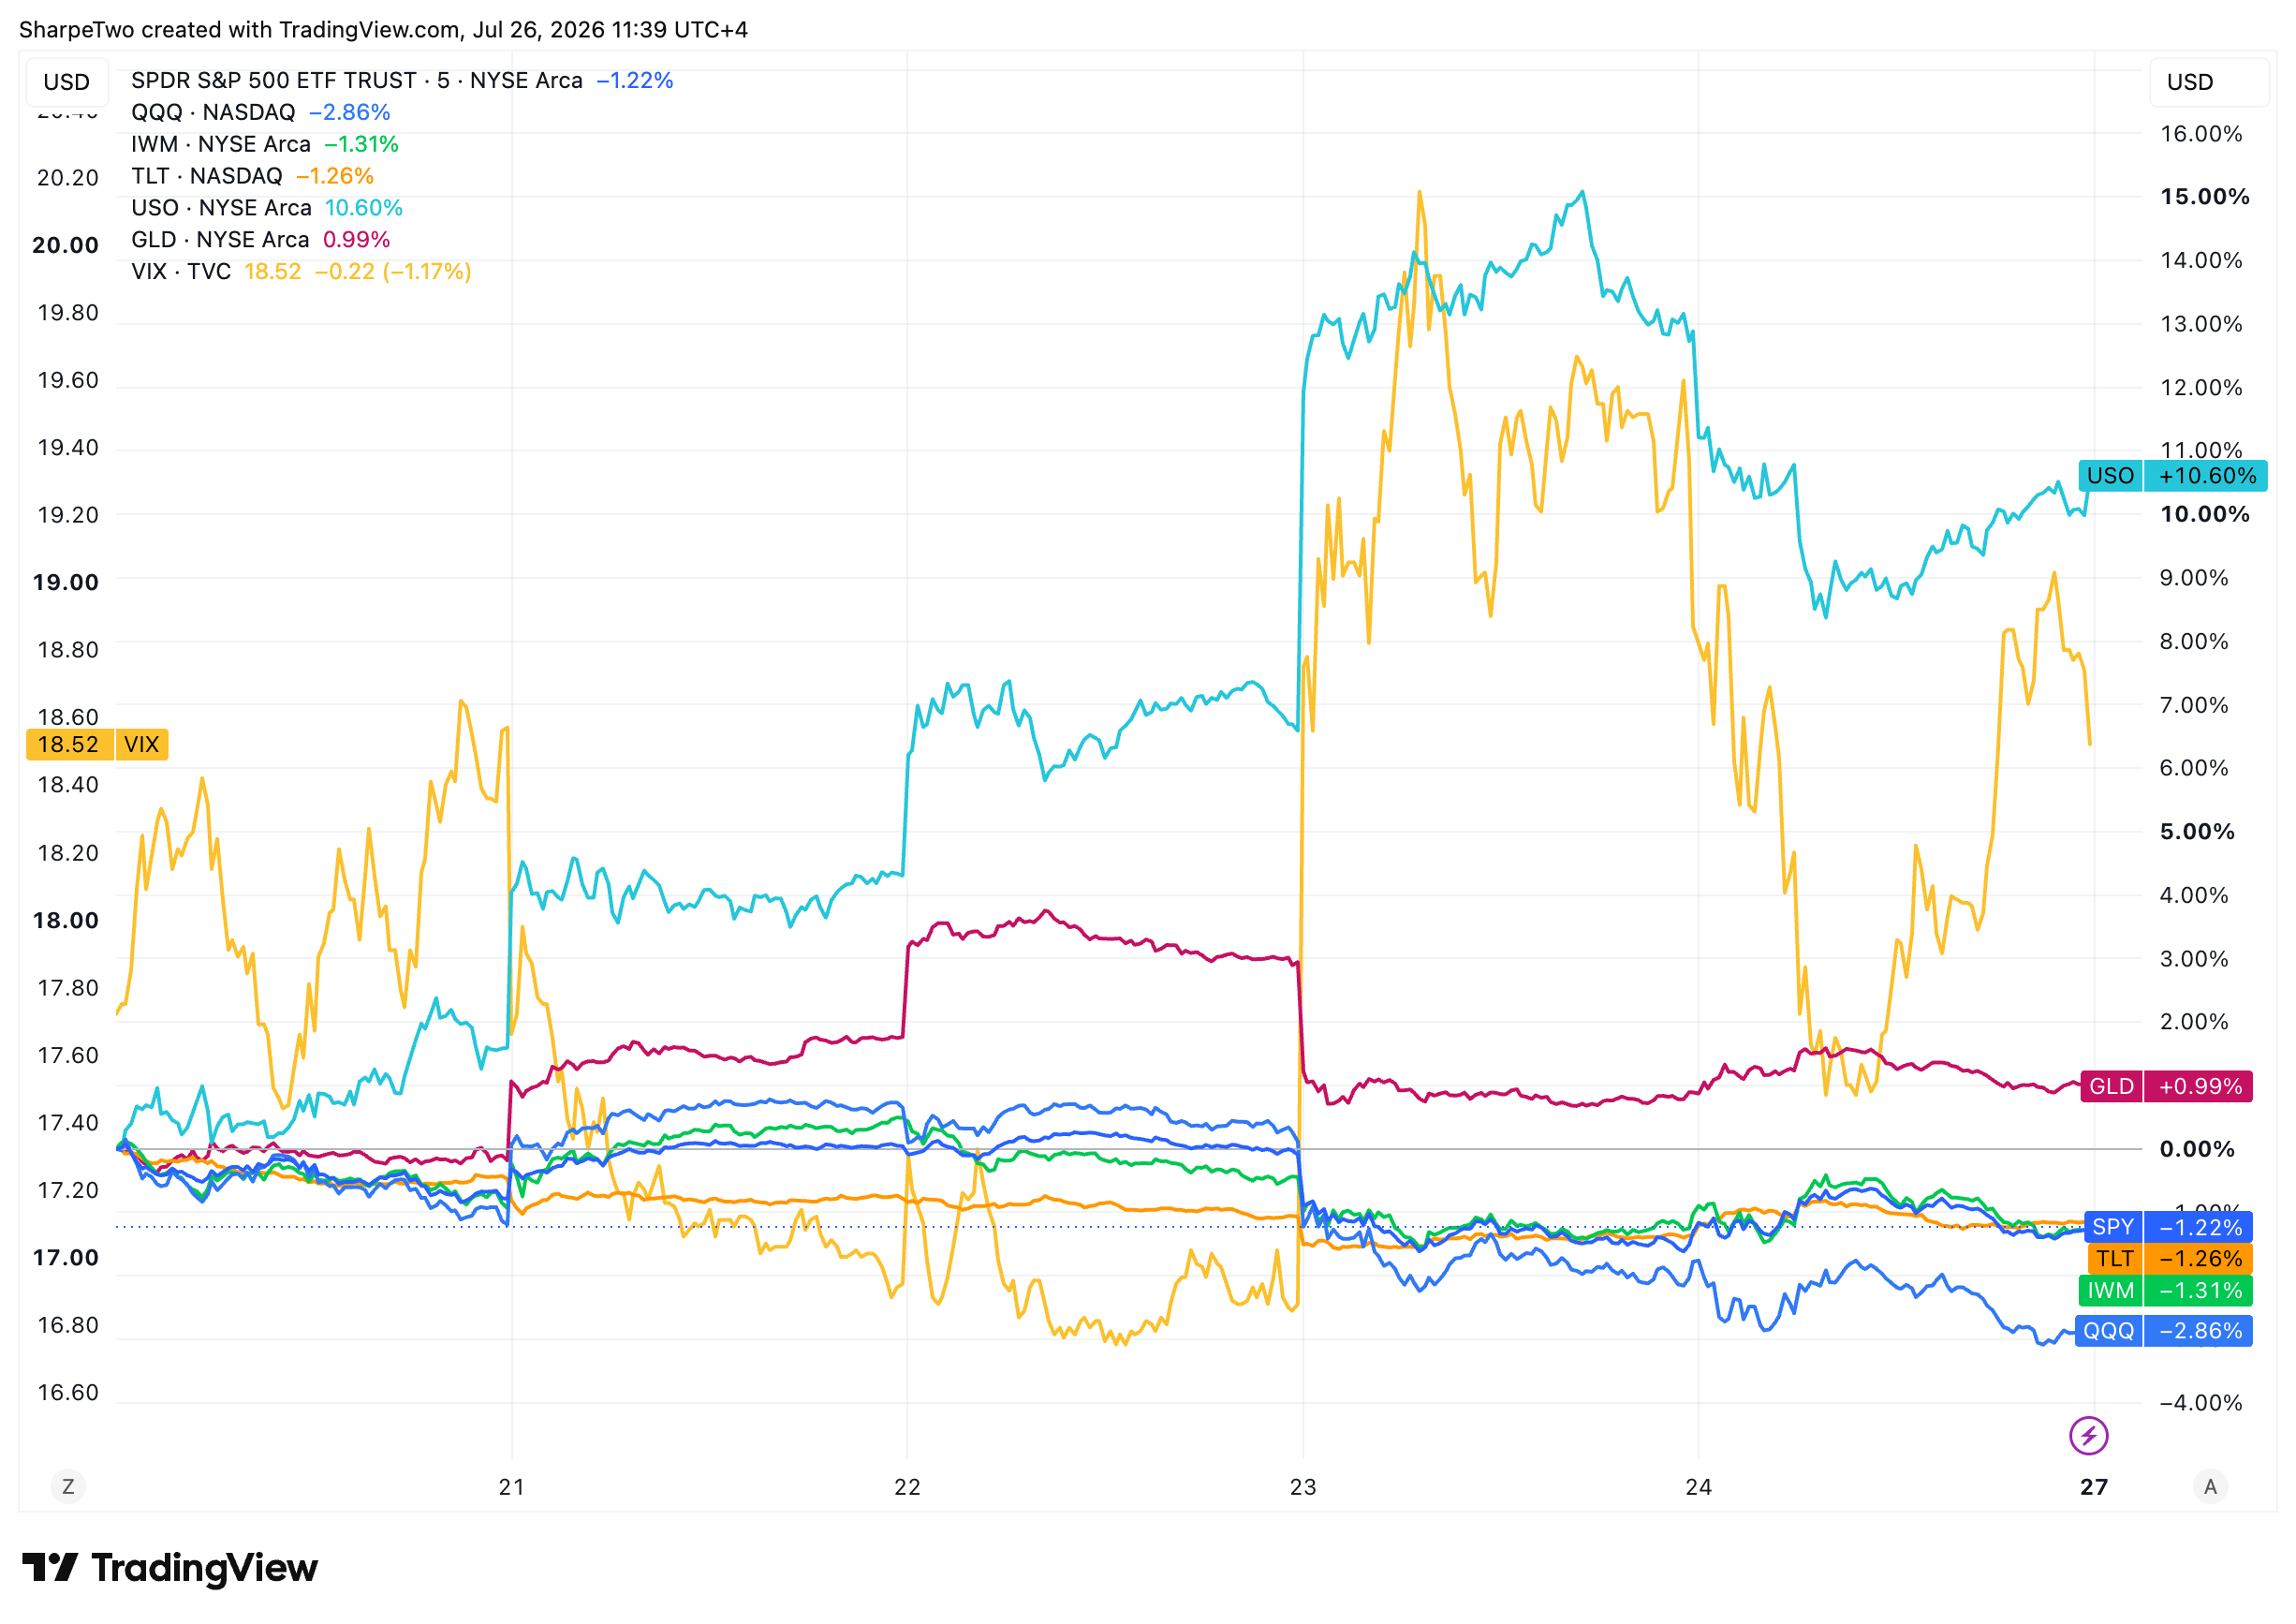The image size is (2296, 1624).
Task: Click the legend value 0.99% beside GLD
Action: (356, 240)
